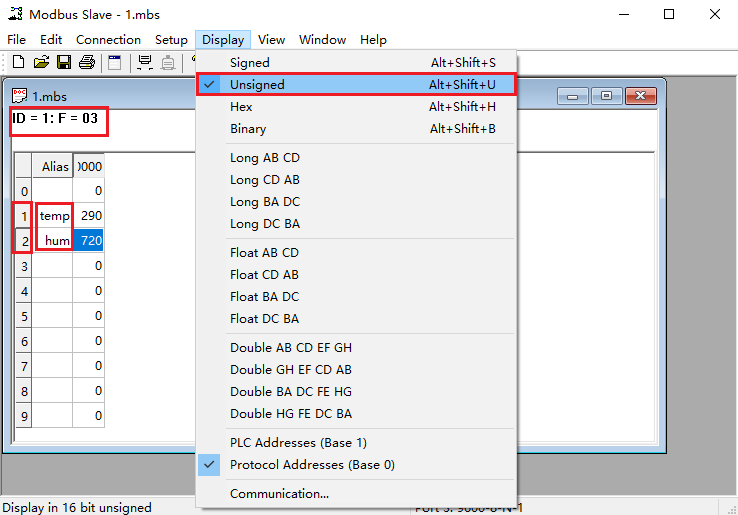This screenshot has height=515, width=738.
Task: Click row header number 0
Action: click(x=24, y=191)
